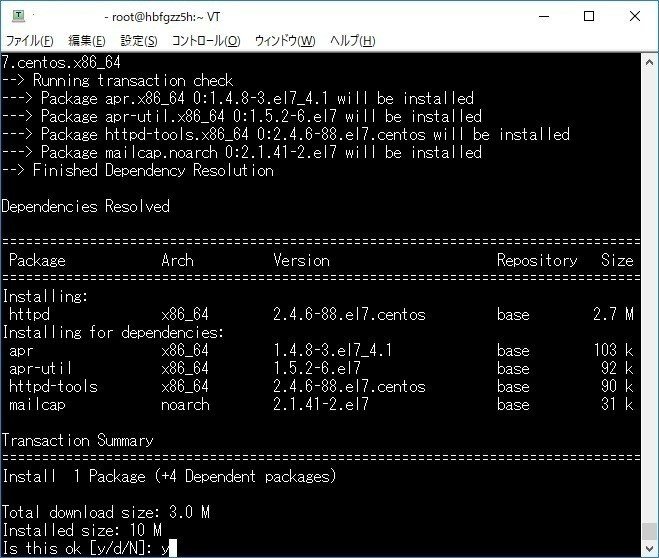Image resolution: width=659 pixels, height=558 pixels.
Task: Click the 'Repository' column header
Action: (x=537, y=261)
